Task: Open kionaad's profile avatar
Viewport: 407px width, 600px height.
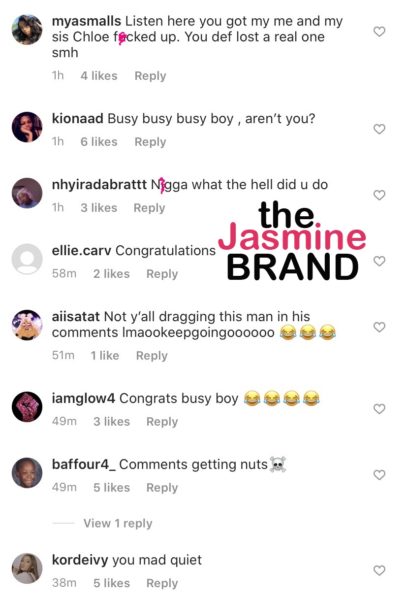Action: click(x=27, y=127)
